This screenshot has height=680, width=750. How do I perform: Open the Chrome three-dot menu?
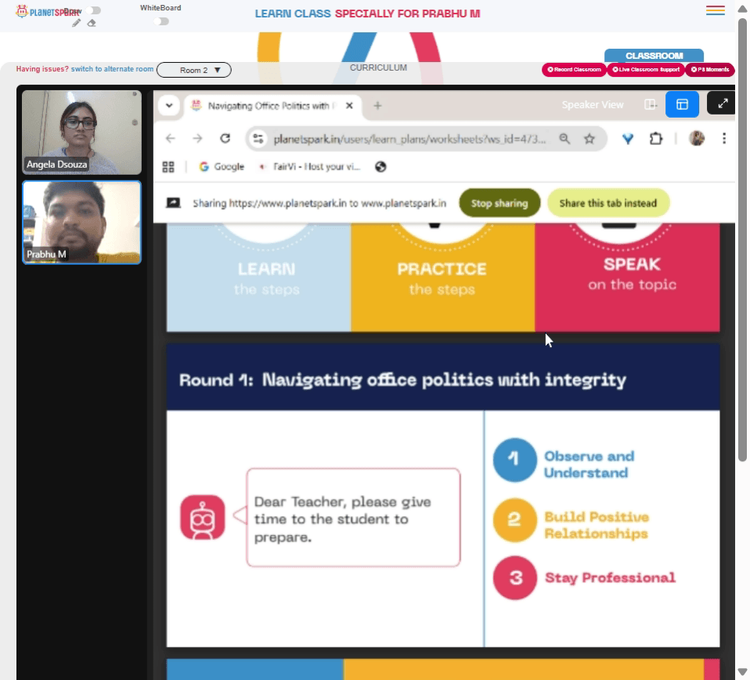tap(724, 139)
